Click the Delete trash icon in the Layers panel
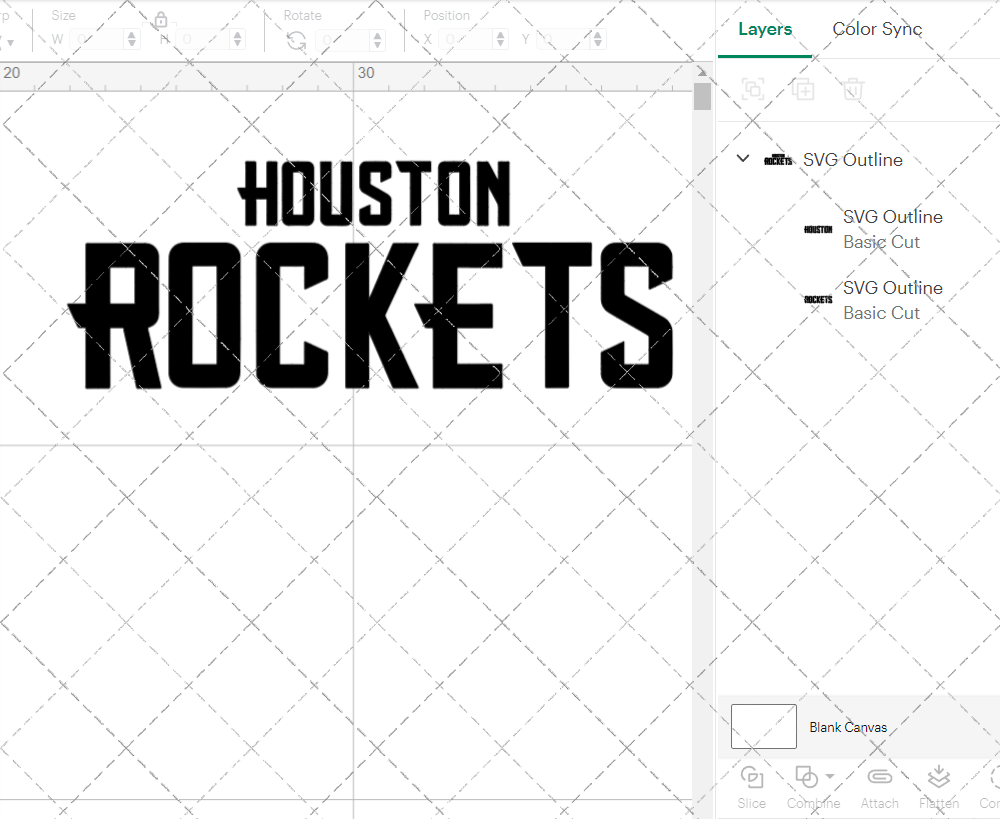 point(853,89)
